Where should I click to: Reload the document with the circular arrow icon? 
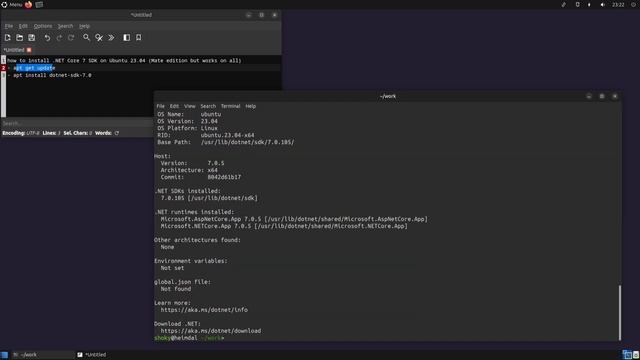[x=71, y=38]
